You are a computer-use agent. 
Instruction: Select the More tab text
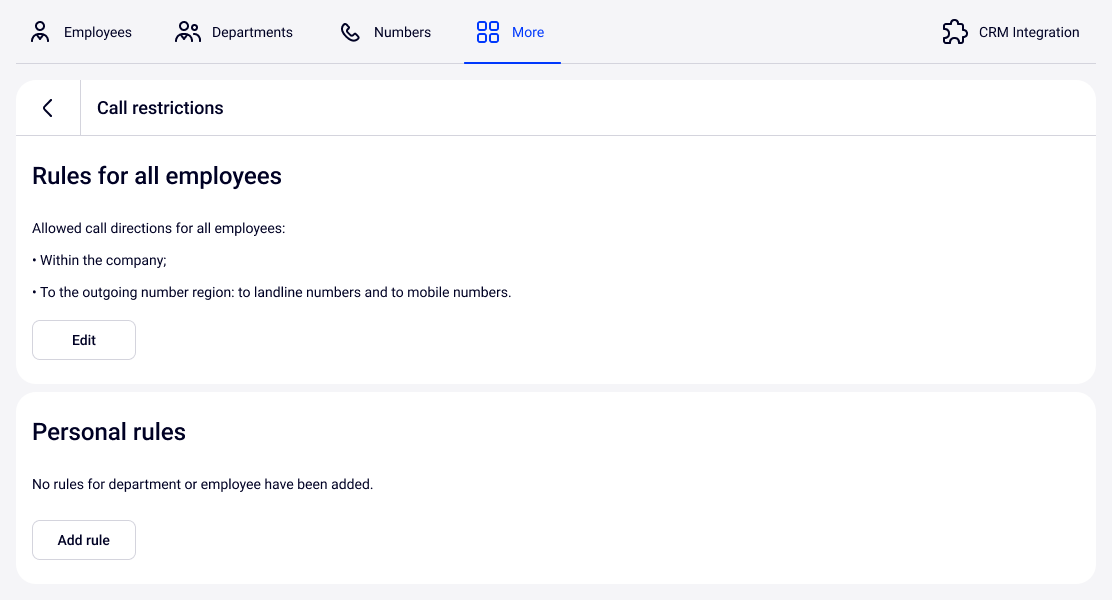pyautogui.click(x=528, y=32)
